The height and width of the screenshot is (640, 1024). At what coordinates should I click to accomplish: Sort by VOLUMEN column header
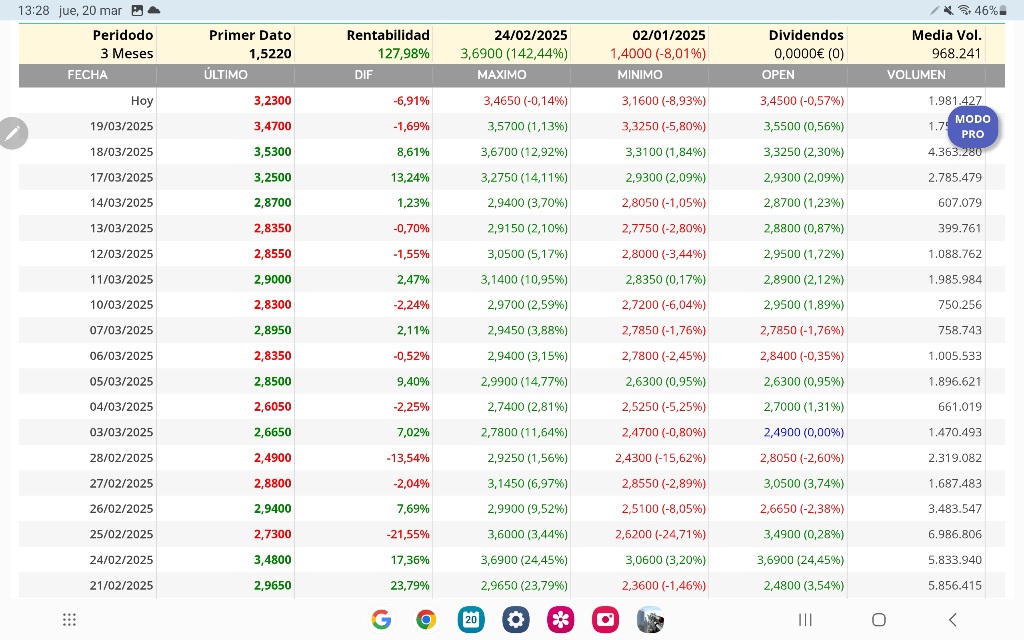click(916, 74)
